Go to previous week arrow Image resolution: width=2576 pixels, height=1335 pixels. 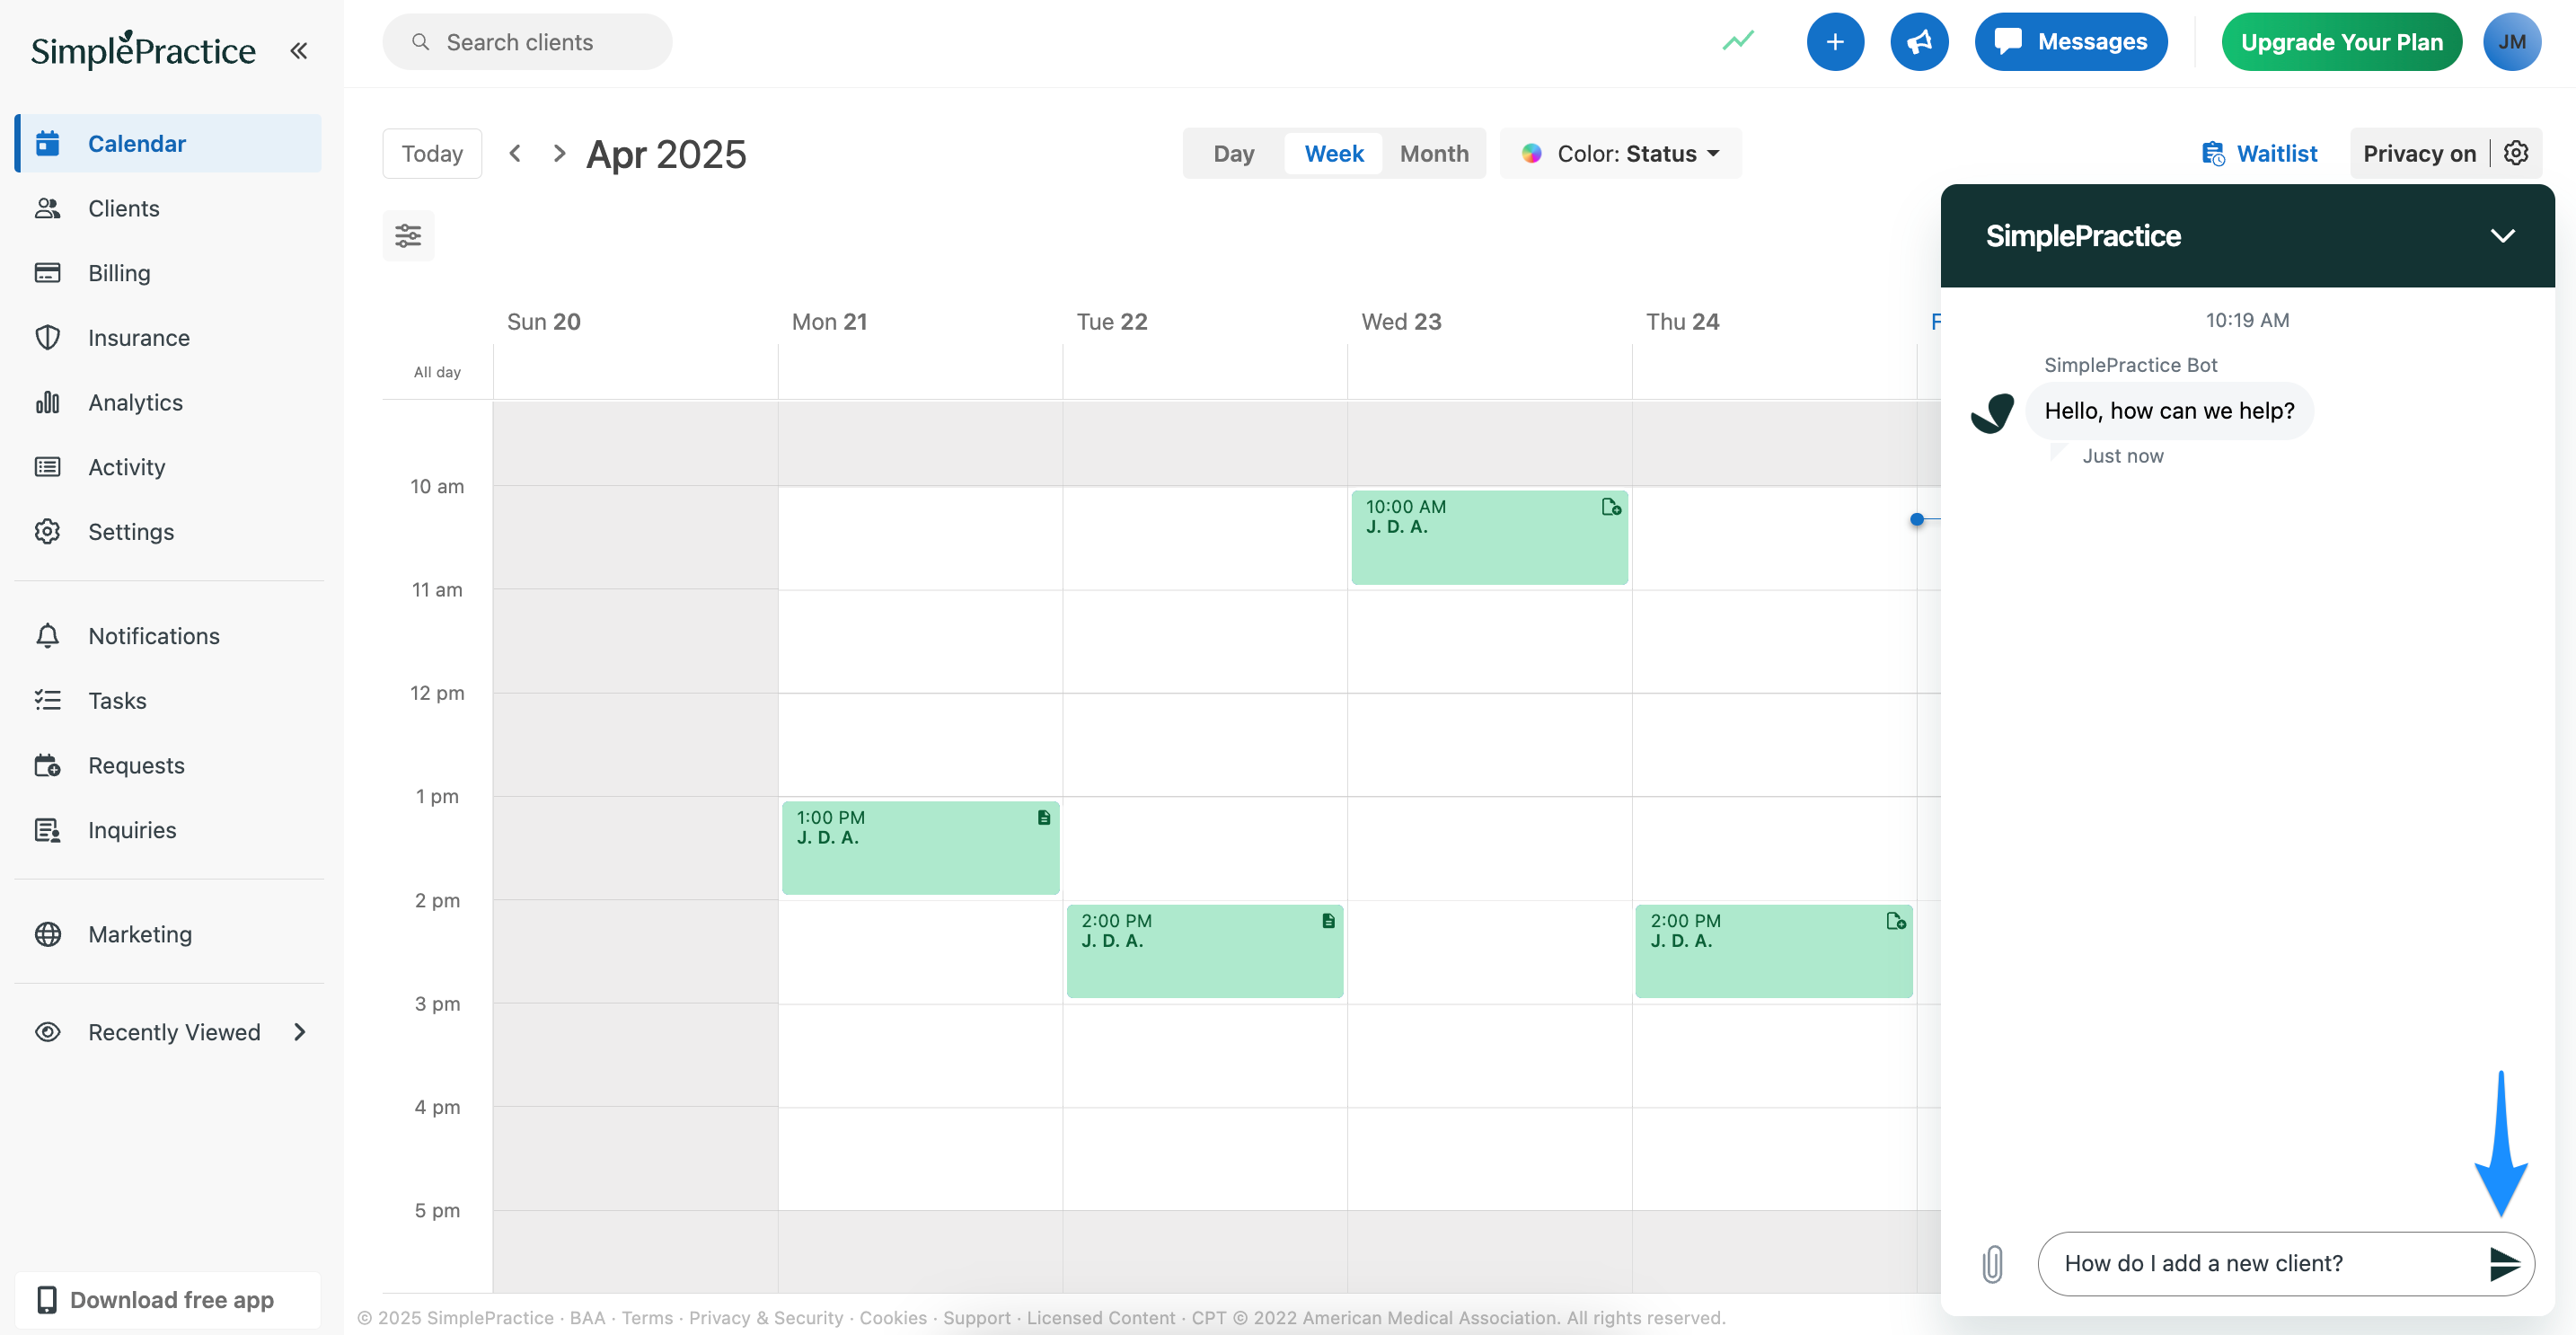(x=515, y=154)
